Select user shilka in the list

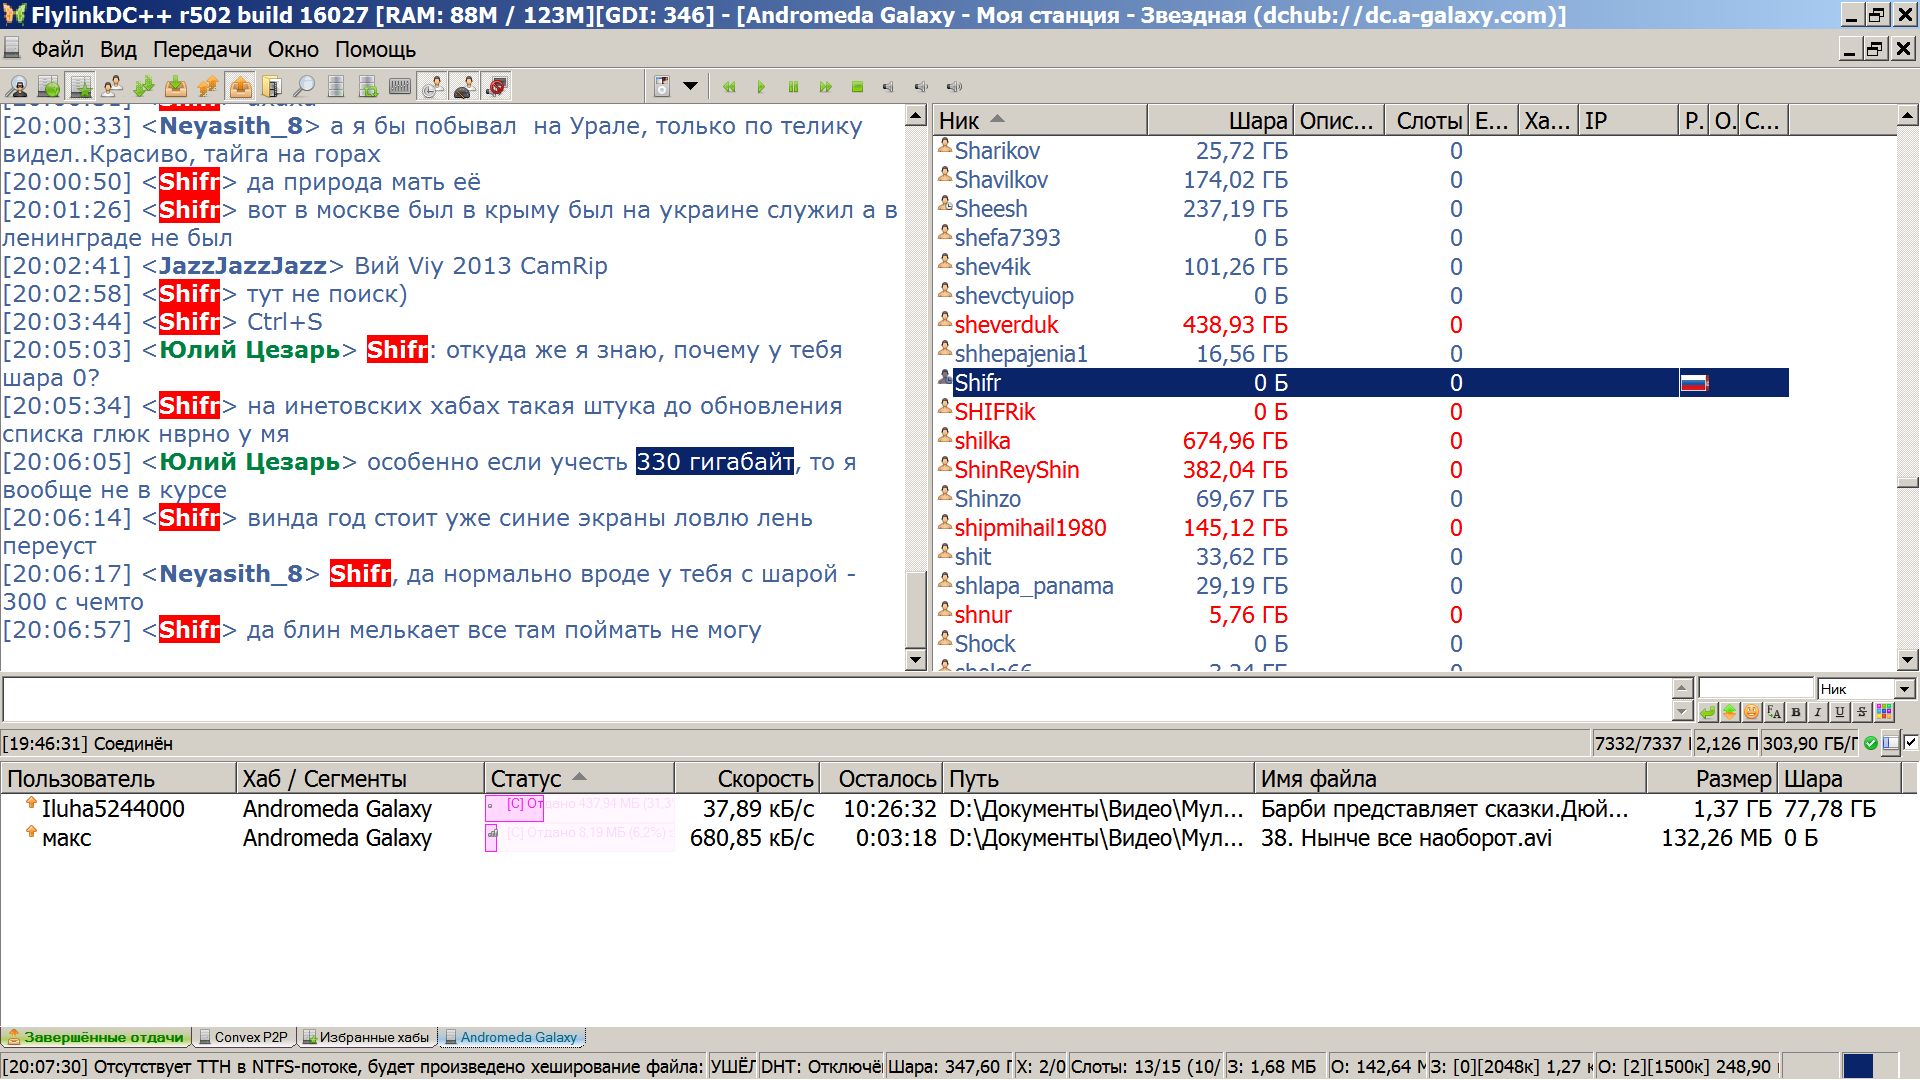(982, 441)
